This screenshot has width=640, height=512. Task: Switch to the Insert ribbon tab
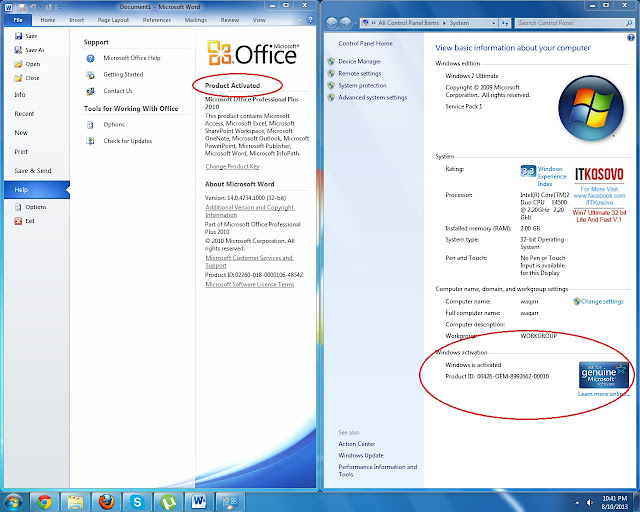coord(76,20)
